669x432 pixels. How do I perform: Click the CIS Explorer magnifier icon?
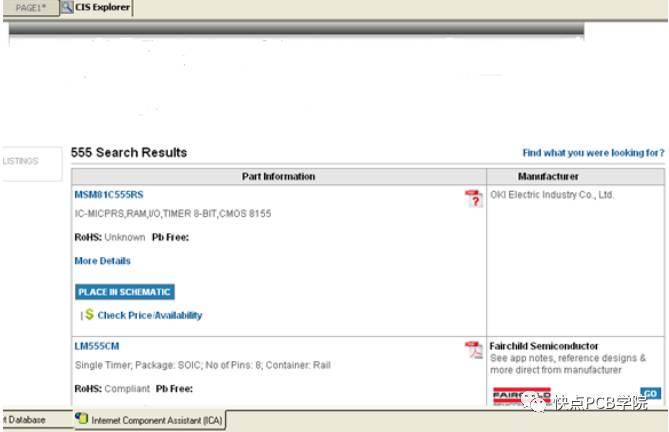click(66, 7)
